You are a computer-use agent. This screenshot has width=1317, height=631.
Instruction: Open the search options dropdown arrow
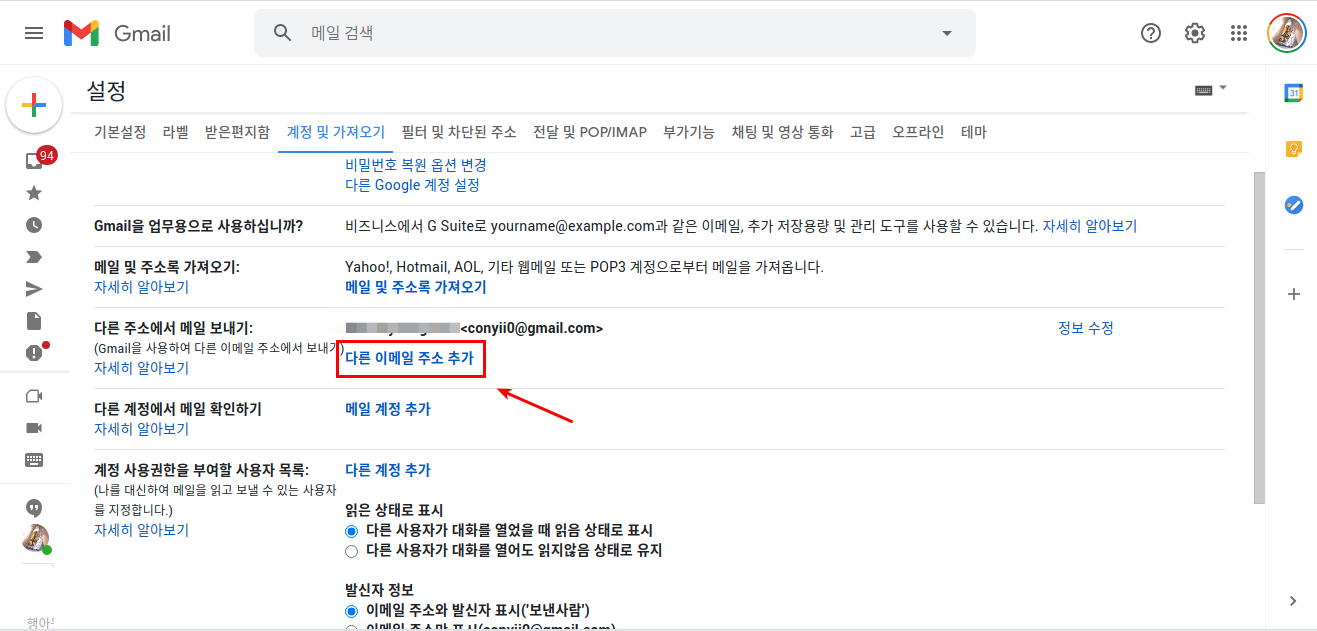pyautogui.click(x=945, y=32)
